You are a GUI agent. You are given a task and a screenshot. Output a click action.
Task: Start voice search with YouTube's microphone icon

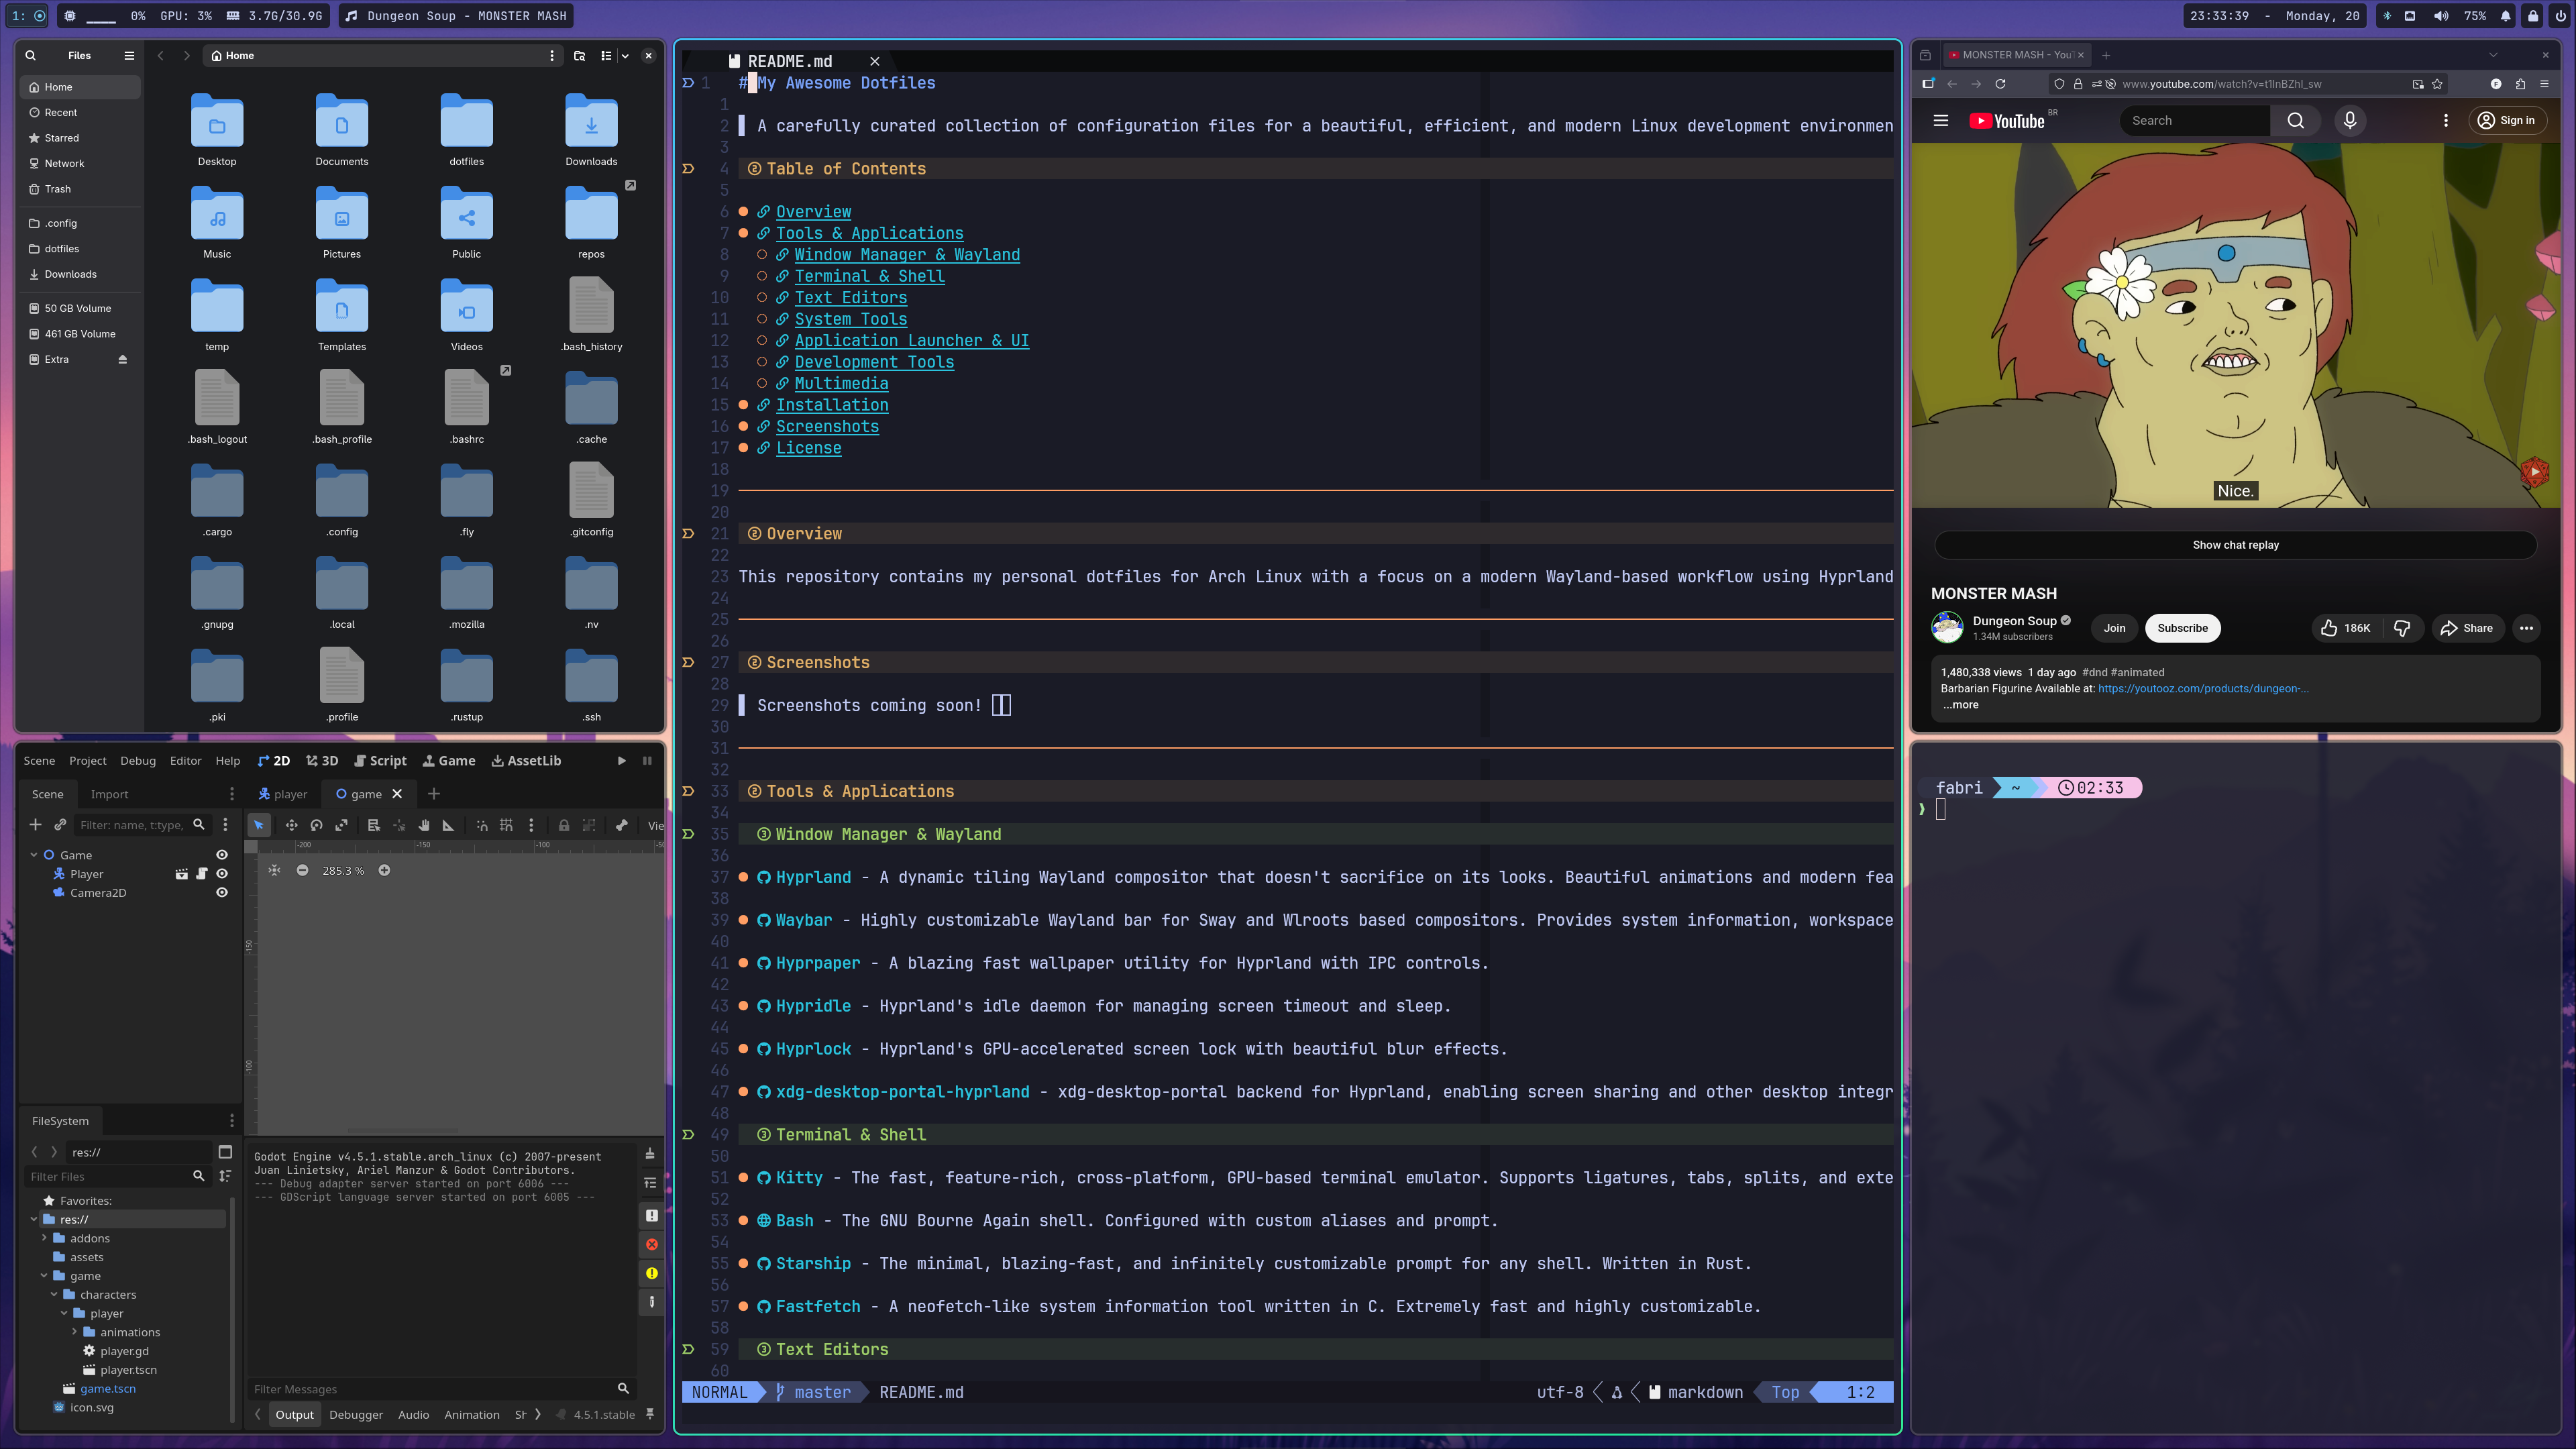coord(2350,120)
